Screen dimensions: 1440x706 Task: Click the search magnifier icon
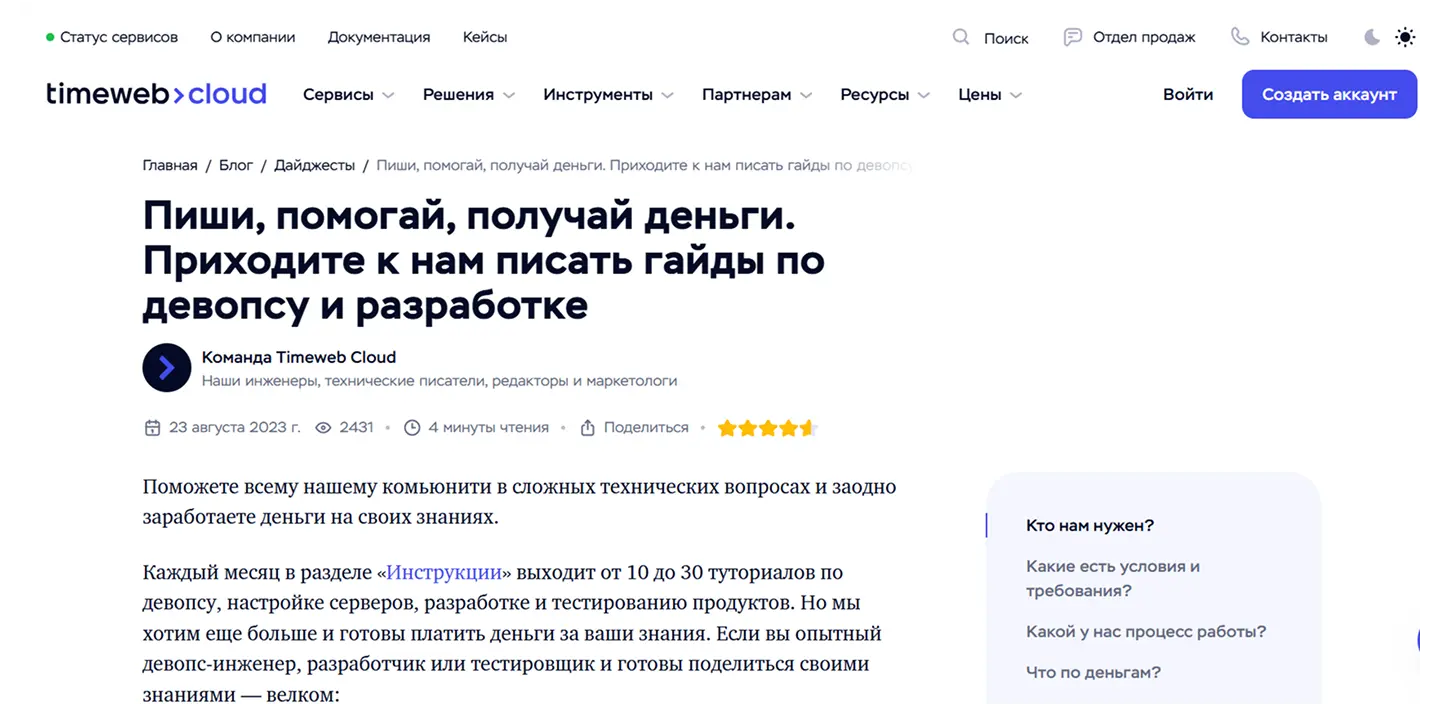[x=961, y=37]
